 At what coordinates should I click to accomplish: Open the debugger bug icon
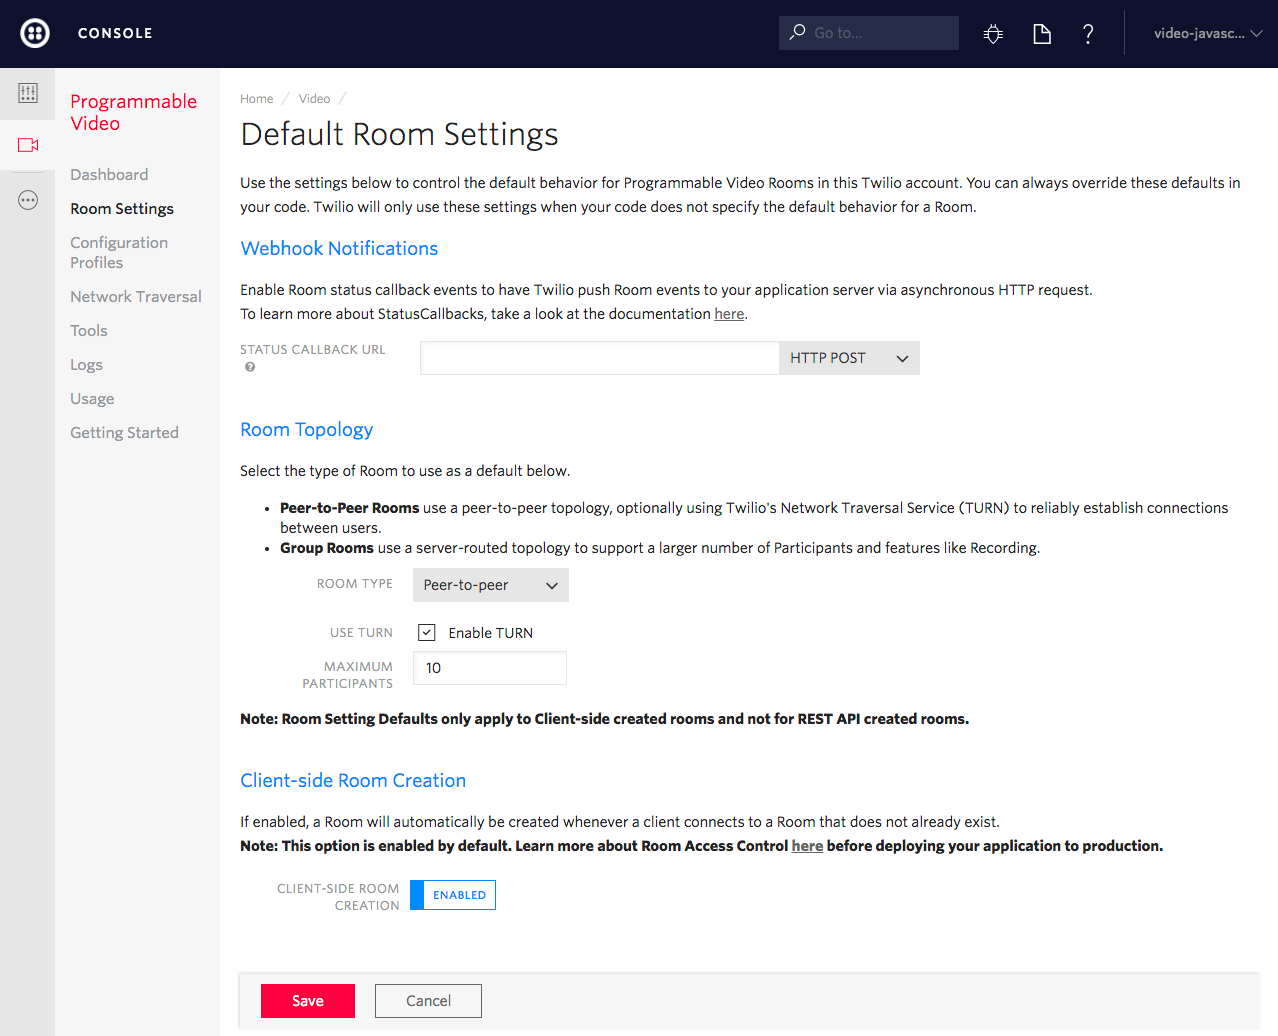[x=993, y=34]
